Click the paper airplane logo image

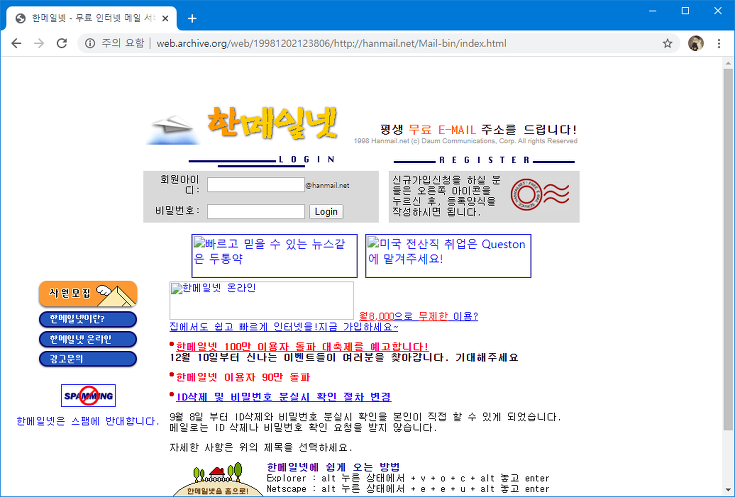click(x=172, y=129)
